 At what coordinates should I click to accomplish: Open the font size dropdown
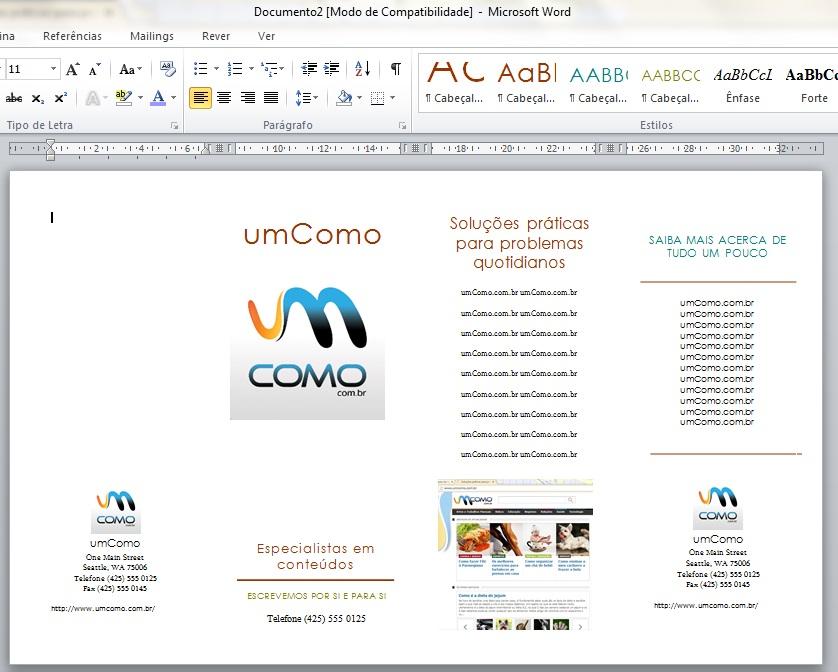click(53, 69)
